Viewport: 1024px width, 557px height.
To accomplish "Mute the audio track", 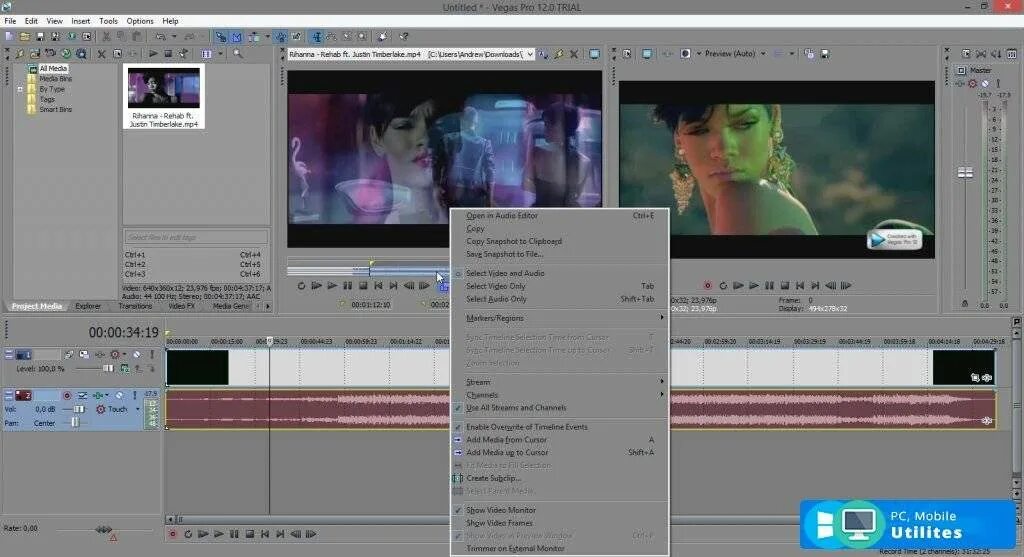I will click(x=120, y=395).
